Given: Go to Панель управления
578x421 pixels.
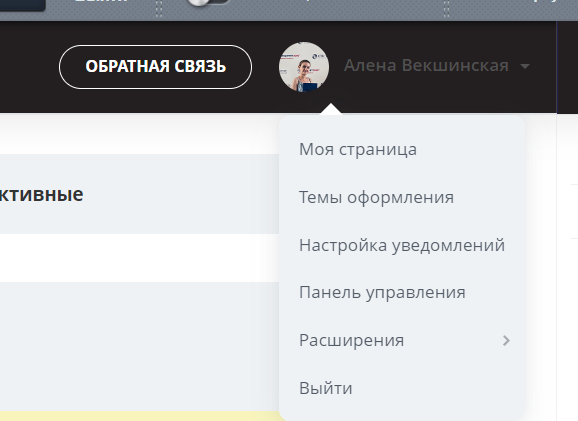Looking at the screenshot, I should pyautogui.click(x=382, y=293).
